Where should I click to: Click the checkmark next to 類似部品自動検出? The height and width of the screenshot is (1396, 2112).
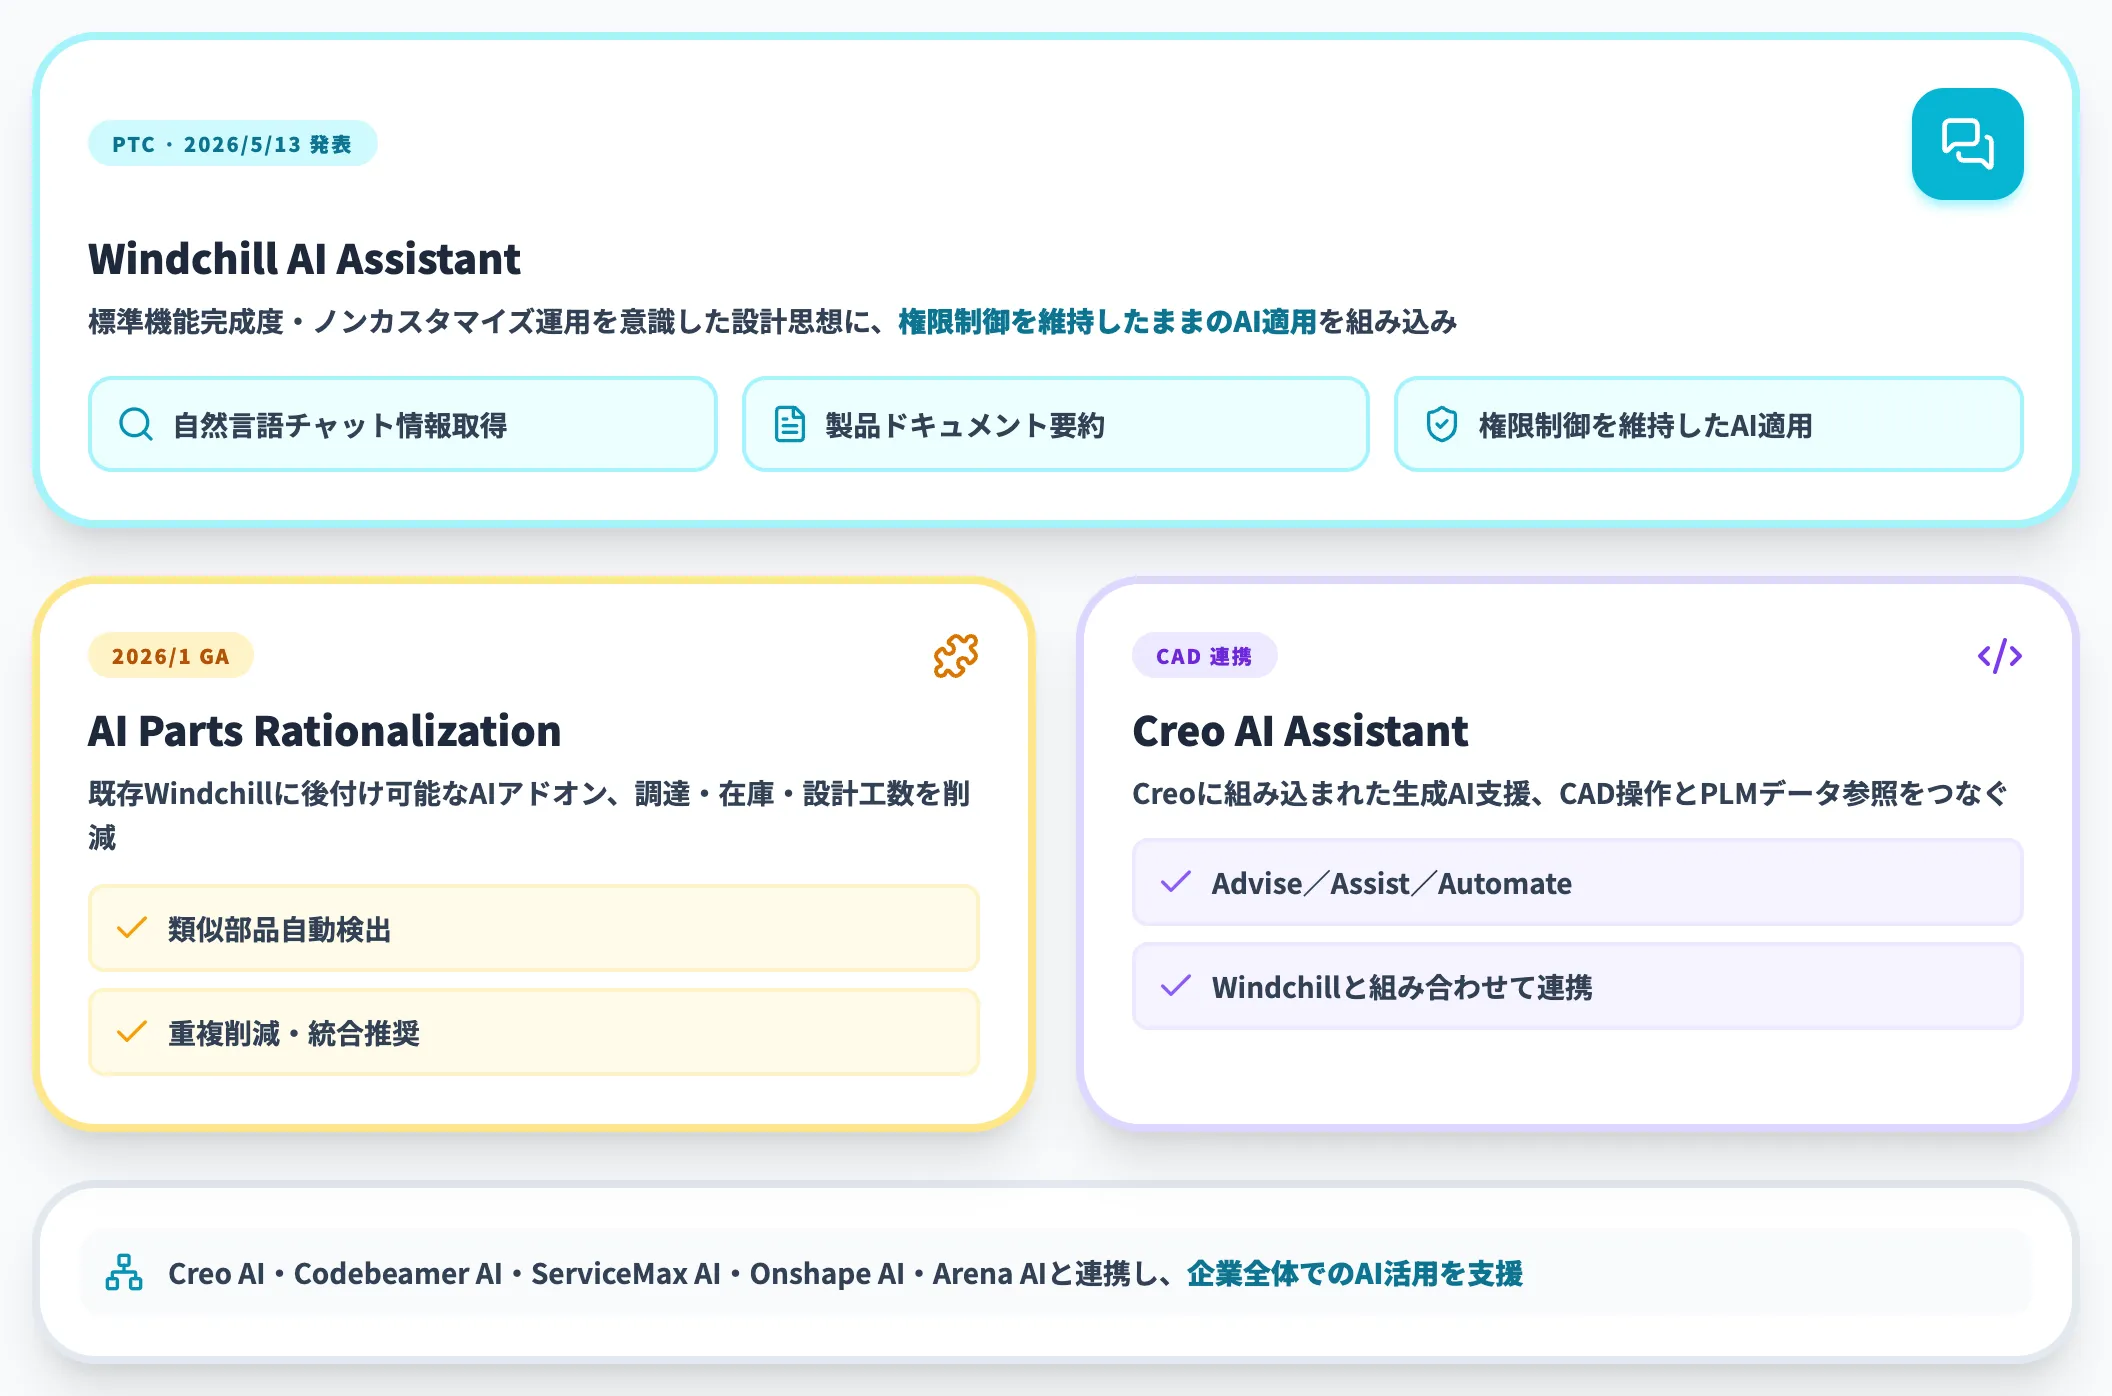pos(132,929)
